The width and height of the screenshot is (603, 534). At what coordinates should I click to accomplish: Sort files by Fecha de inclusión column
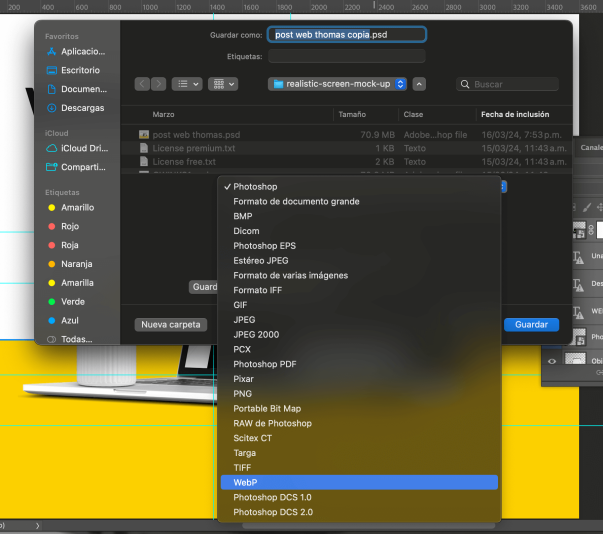(x=512, y=114)
